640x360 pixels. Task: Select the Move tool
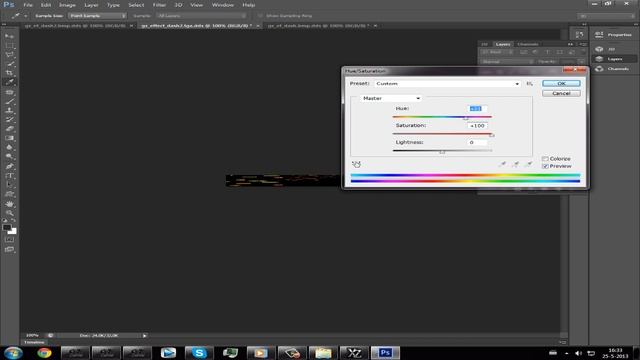pyautogui.click(x=9, y=36)
